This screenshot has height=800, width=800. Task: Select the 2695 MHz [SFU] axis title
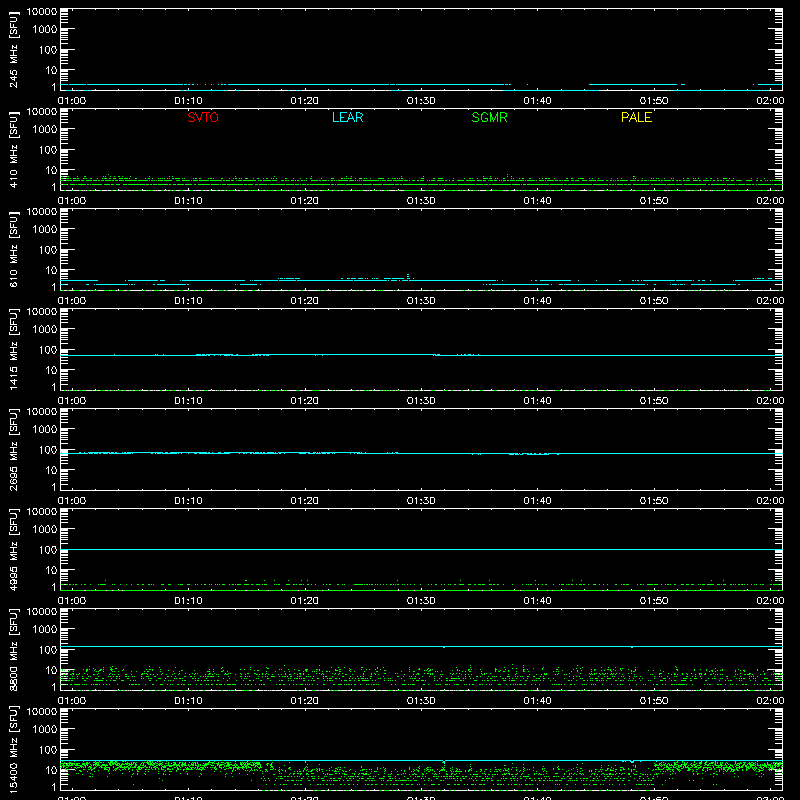[x=13, y=449]
